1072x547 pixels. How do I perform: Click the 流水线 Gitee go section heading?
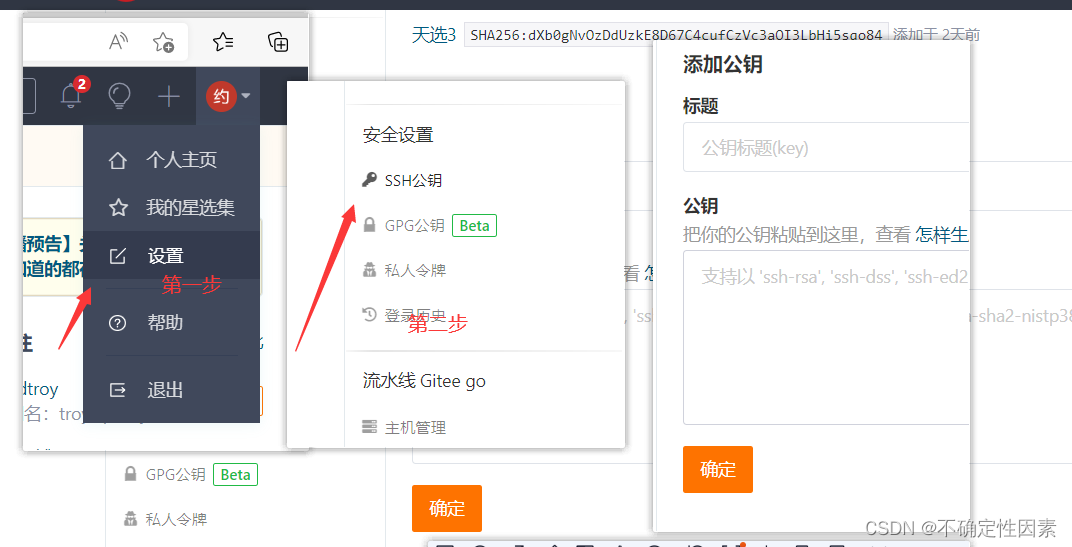click(x=424, y=381)
